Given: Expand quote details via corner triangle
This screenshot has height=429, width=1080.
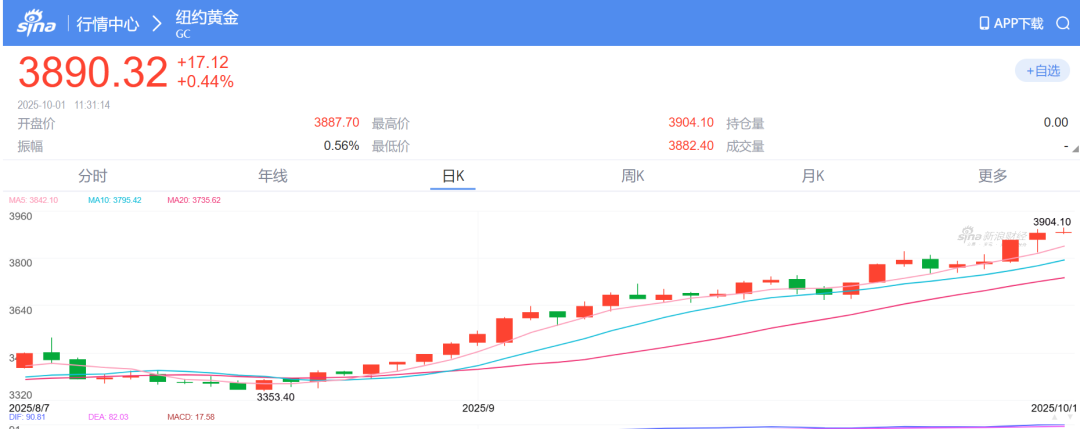Looking at the screenshot, I should point(1074,148).
